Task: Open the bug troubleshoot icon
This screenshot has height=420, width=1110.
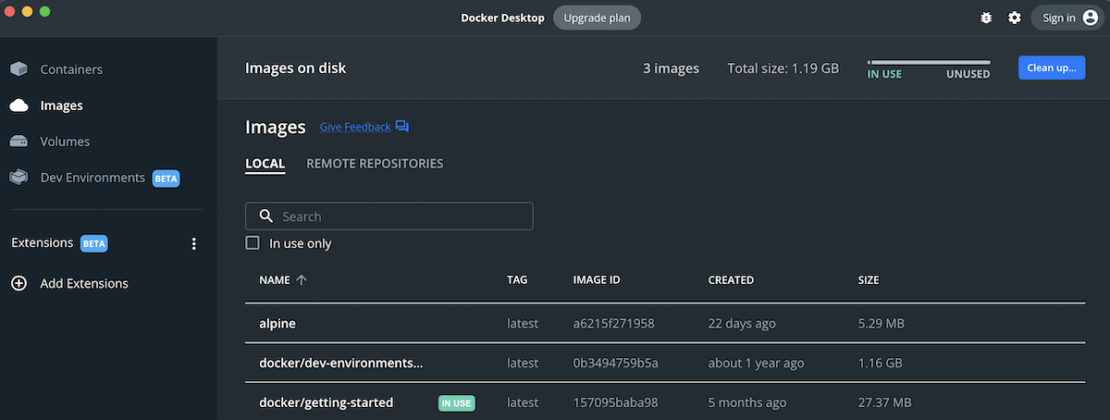Action: [987, 18]
